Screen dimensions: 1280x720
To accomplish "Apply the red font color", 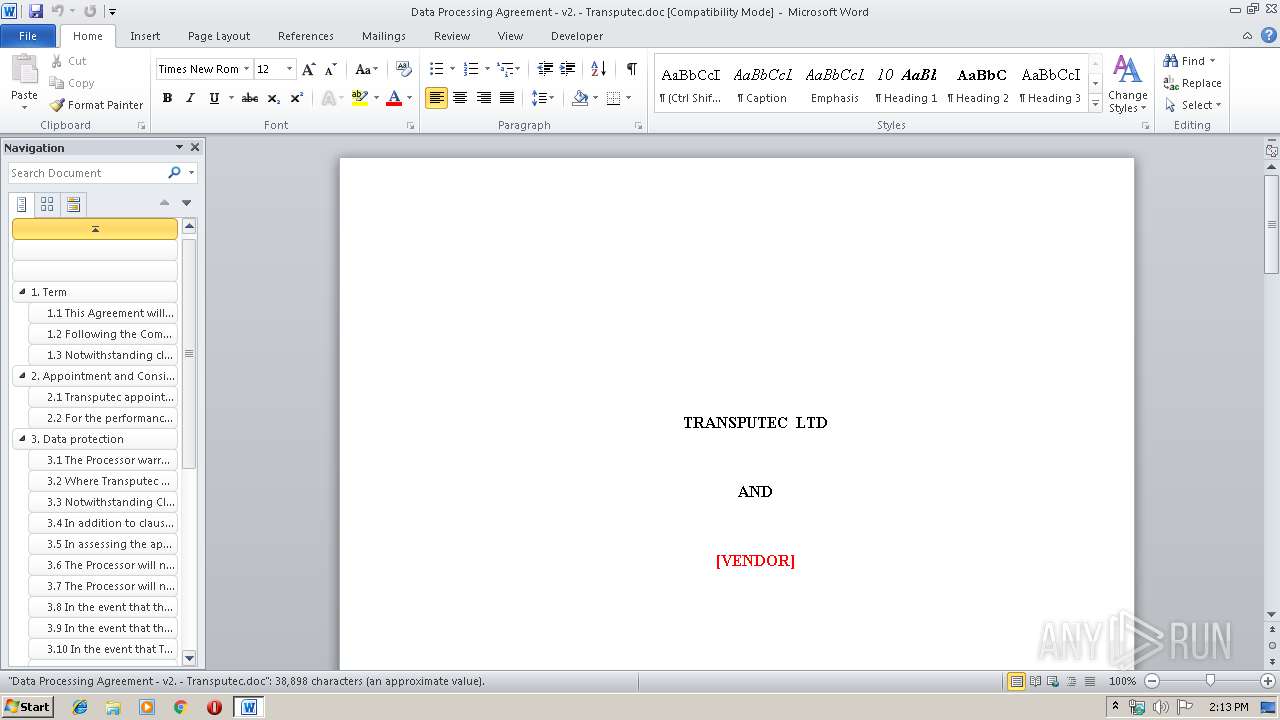I will tap(394, 98).
